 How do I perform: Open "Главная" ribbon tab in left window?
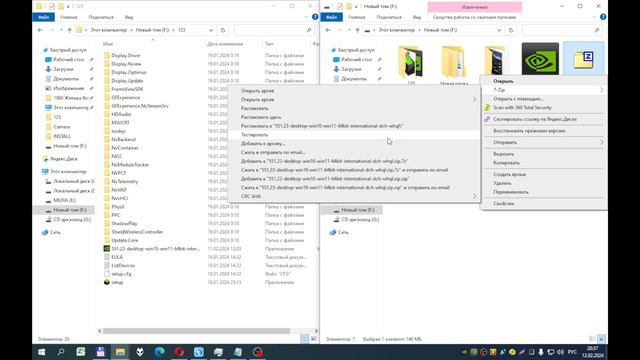click(x=69, y=17)
